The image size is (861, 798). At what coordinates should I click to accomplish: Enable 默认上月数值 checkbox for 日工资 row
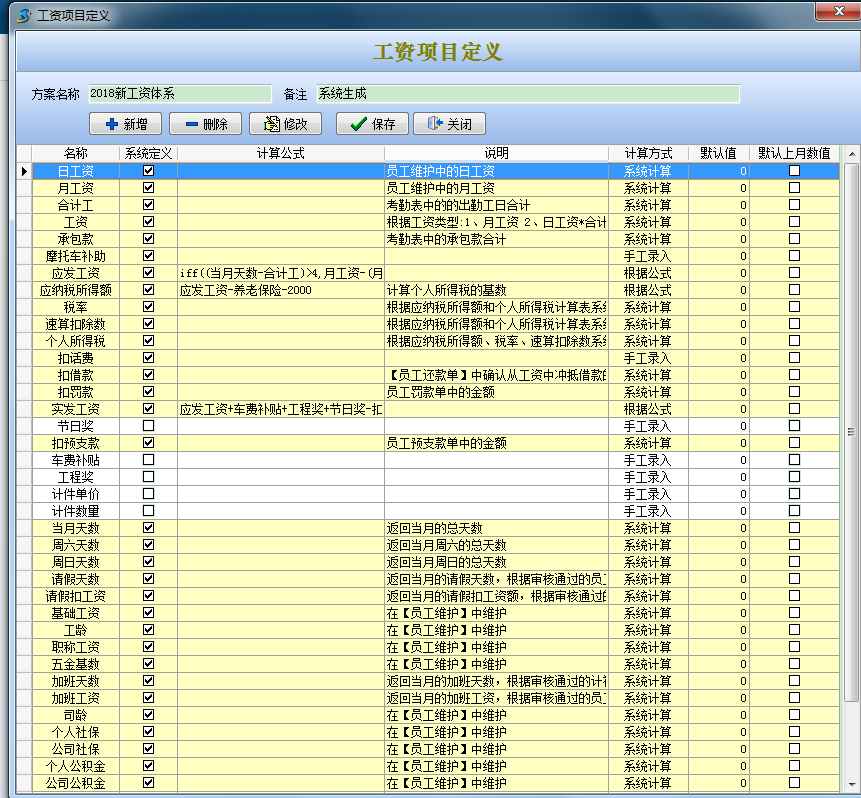point(794,171)
